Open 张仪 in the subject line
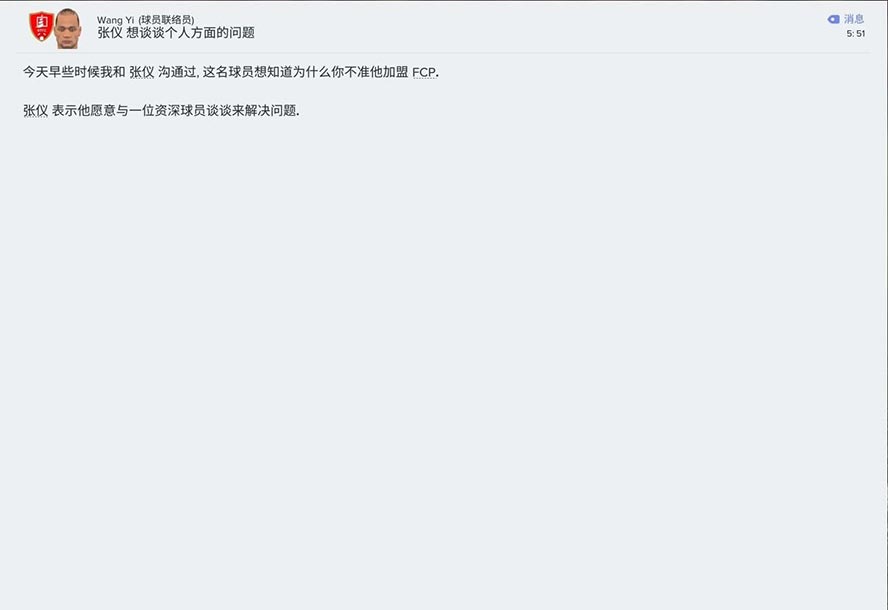888x610 pixels. click(x=110, y=33)
